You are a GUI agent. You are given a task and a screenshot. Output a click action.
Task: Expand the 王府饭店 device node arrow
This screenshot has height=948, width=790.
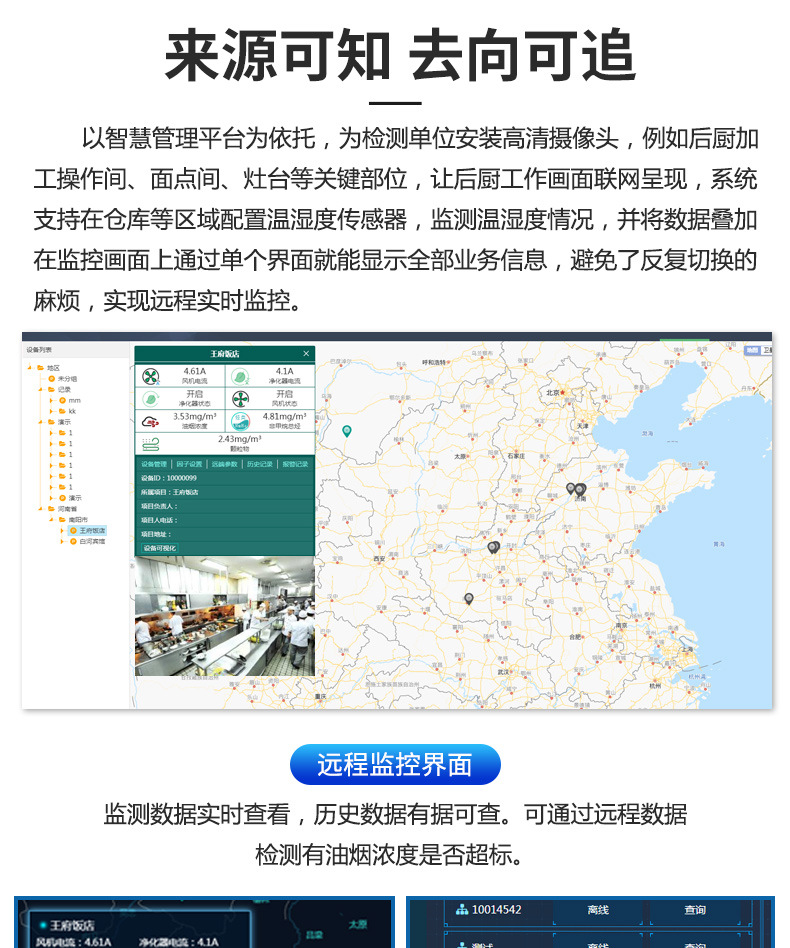[x=62, y=531]
